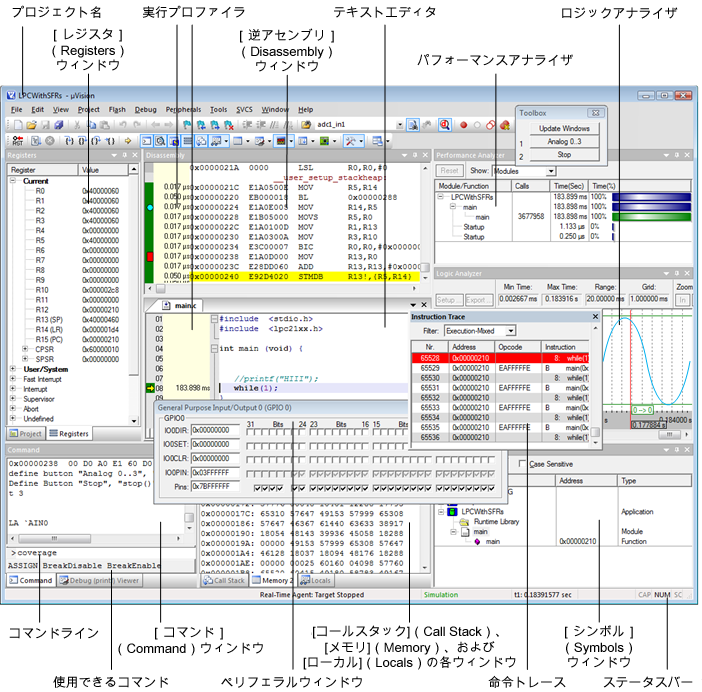Click the Open file folder icon
The width and height of the screenshot is (702, 692).
[x=31, y=125]
